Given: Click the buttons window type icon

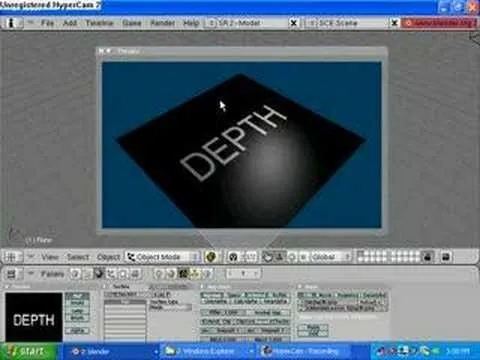Looking at the screenshot, I should point(11,274).
